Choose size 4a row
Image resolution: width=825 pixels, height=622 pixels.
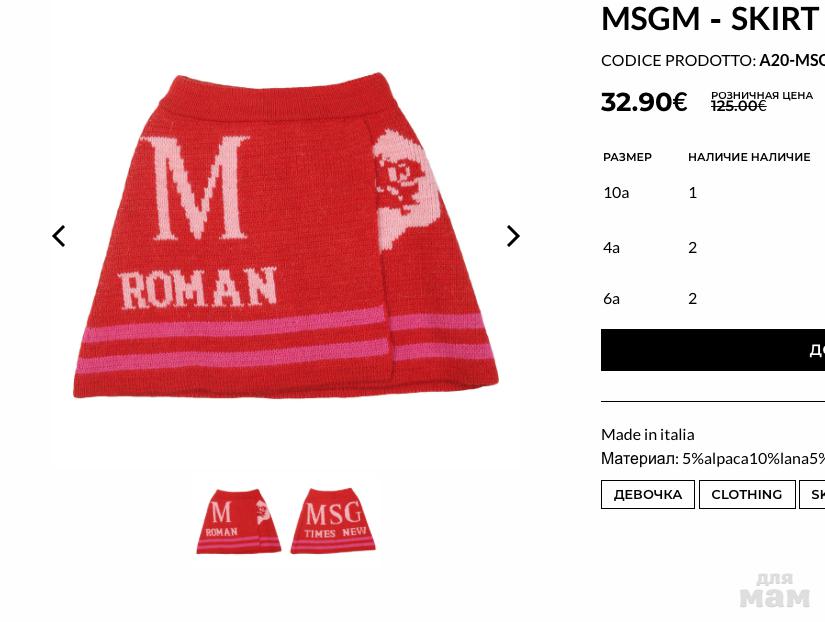pyautogui.click(x=713, y=247)
